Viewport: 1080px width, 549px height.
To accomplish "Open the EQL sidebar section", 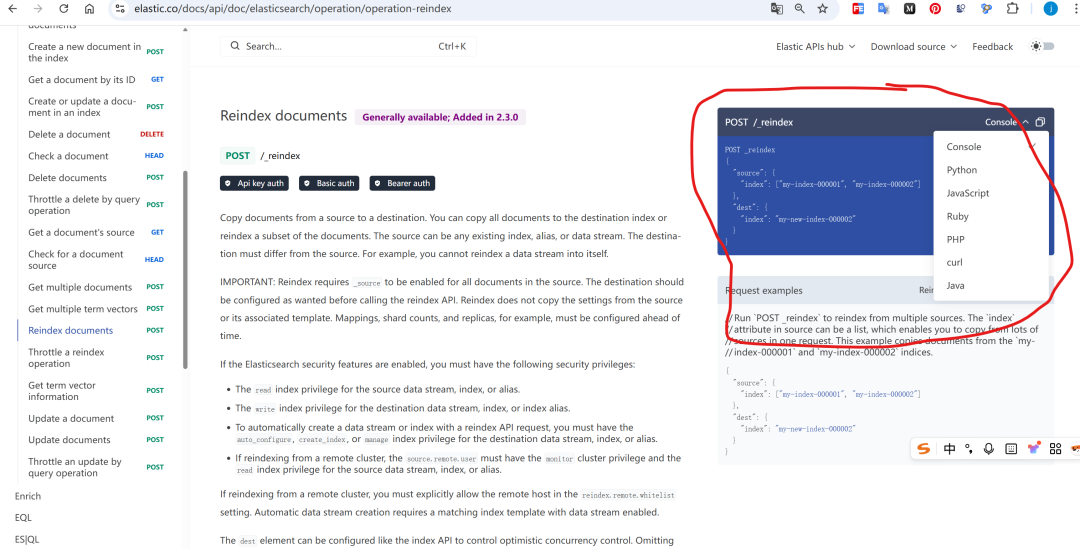I will coord(23,518).
